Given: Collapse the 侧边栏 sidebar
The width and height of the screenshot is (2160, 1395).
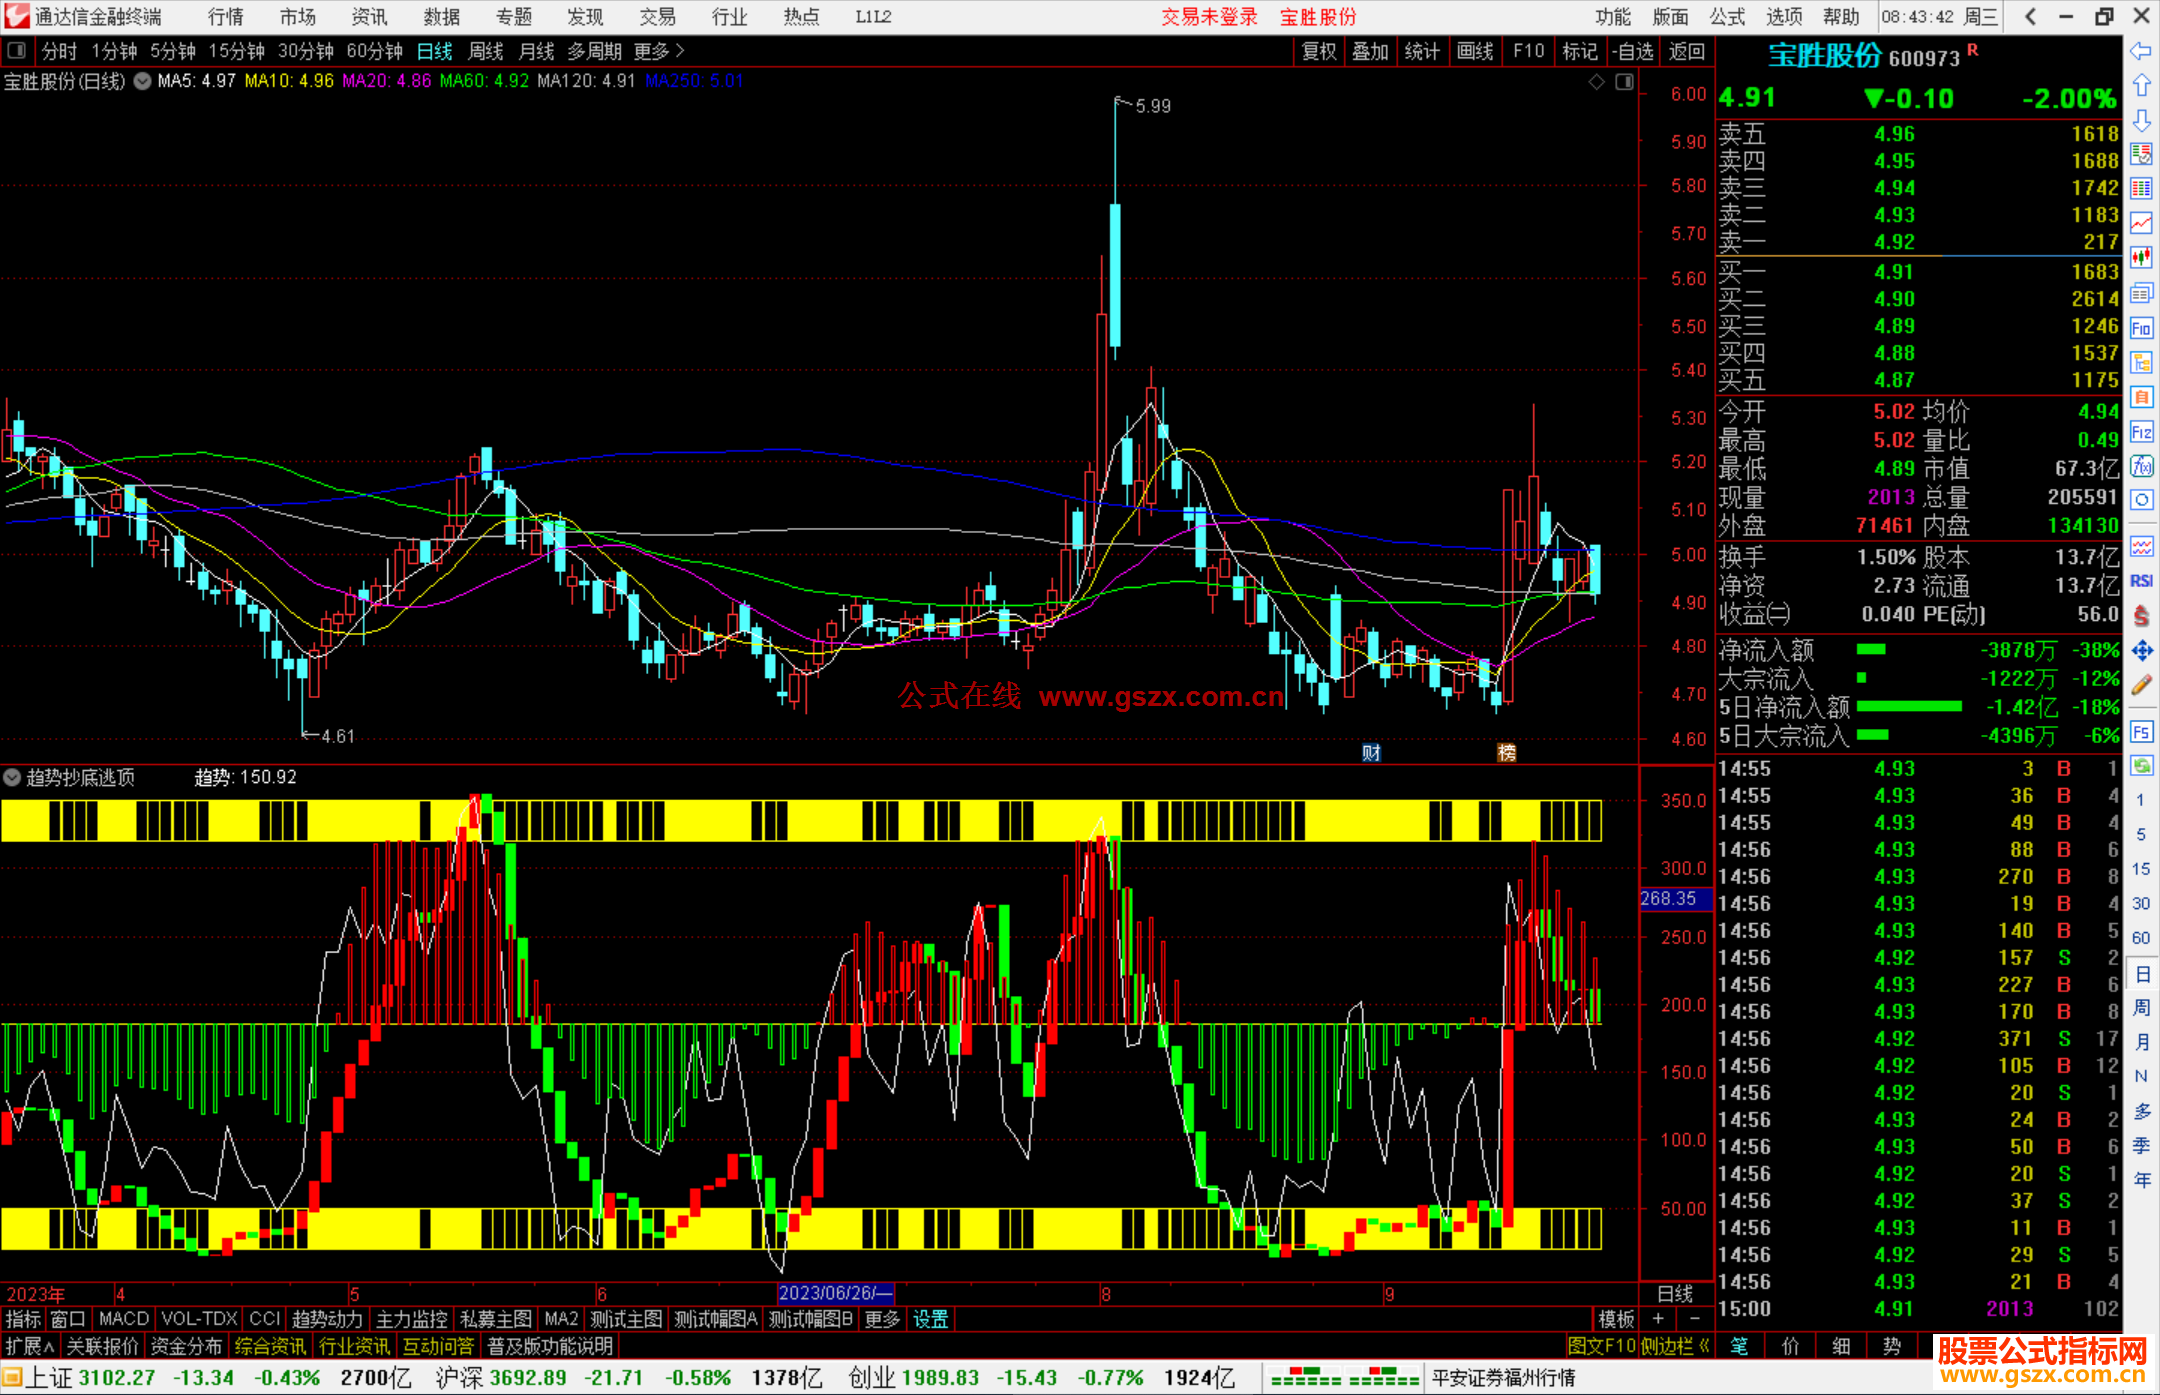Looking at the screenshot, I should click(1675, 1346).
